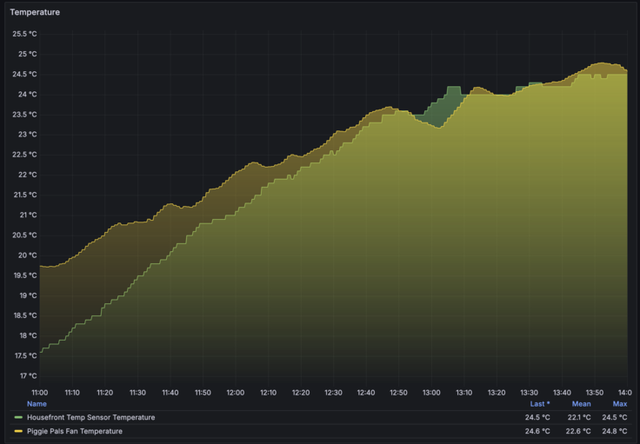Click the 17 °C label on the Y axis
The width and height of the screenshot is (640, 444).
[27, 376]
